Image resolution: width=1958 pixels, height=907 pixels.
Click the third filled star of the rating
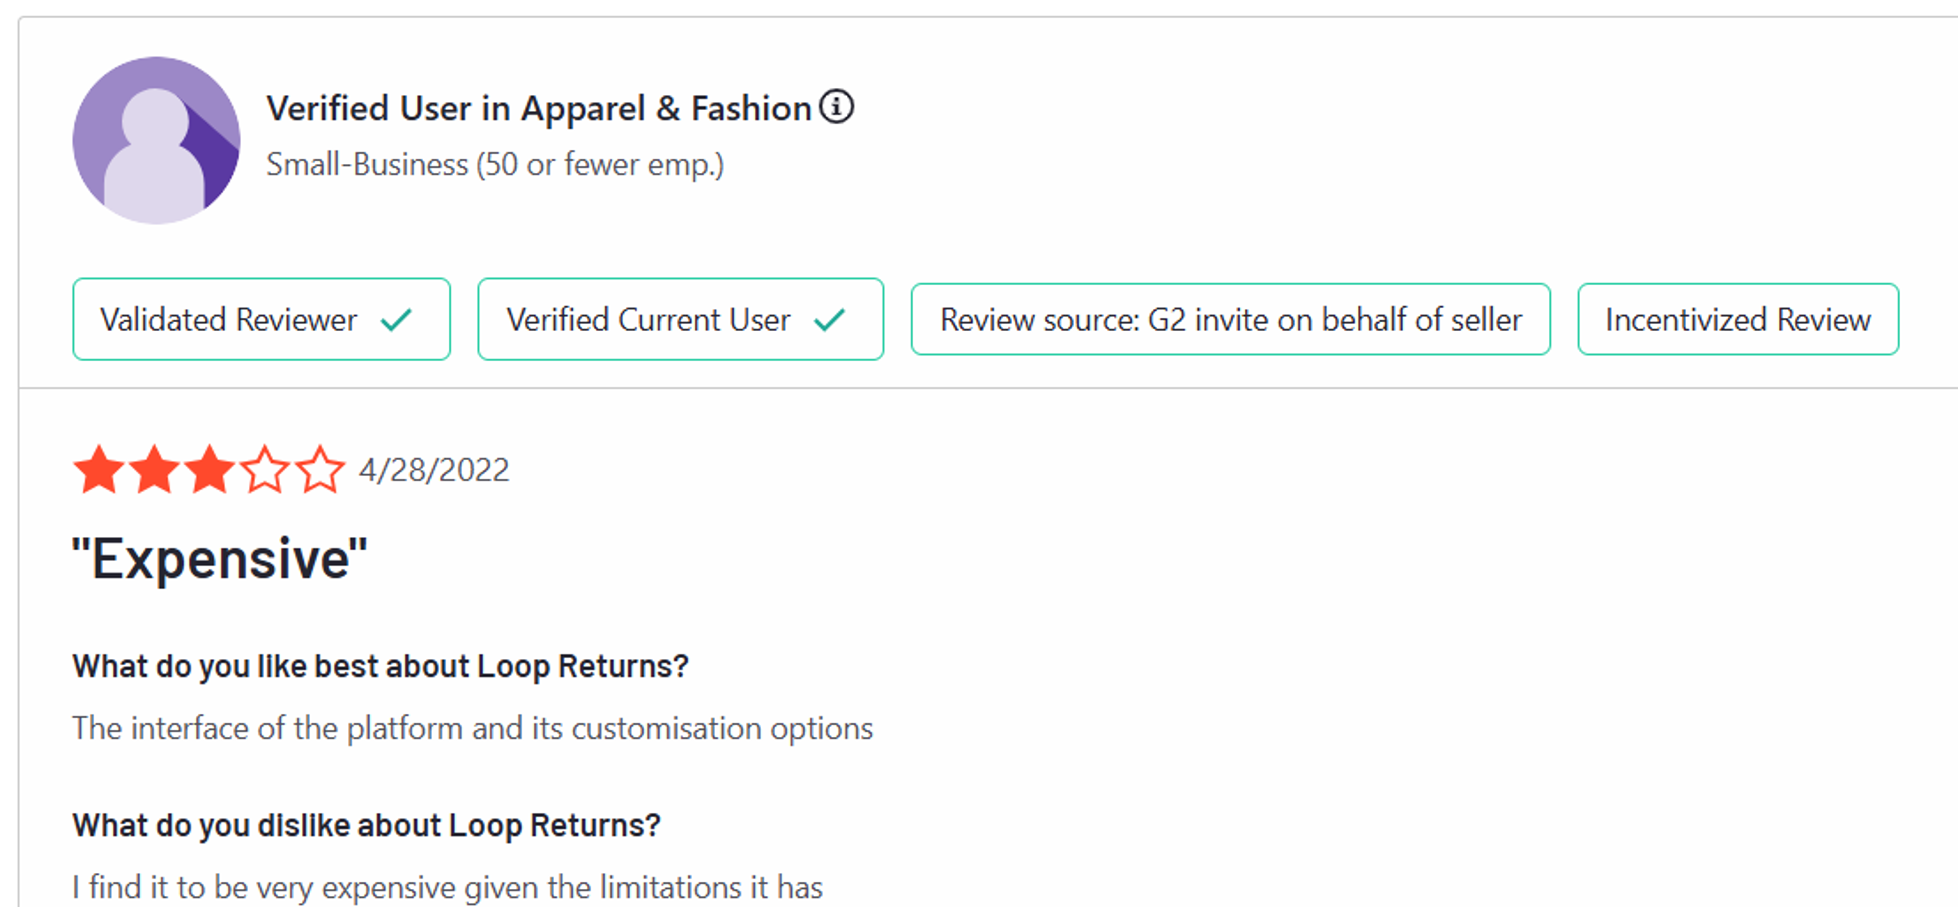point(208,468)
